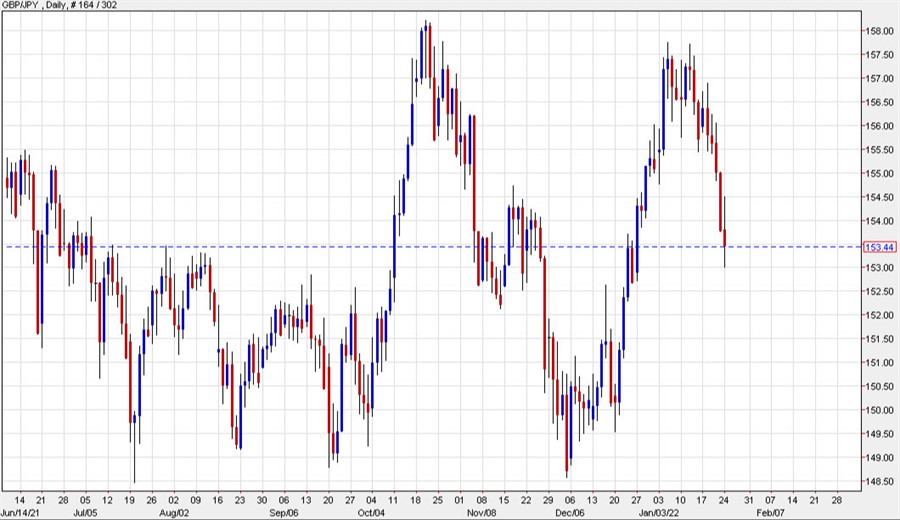Viewport: 900px width, 520px height.
Task: Select the 157.00 price level label
Action: (x=879, y=79)
